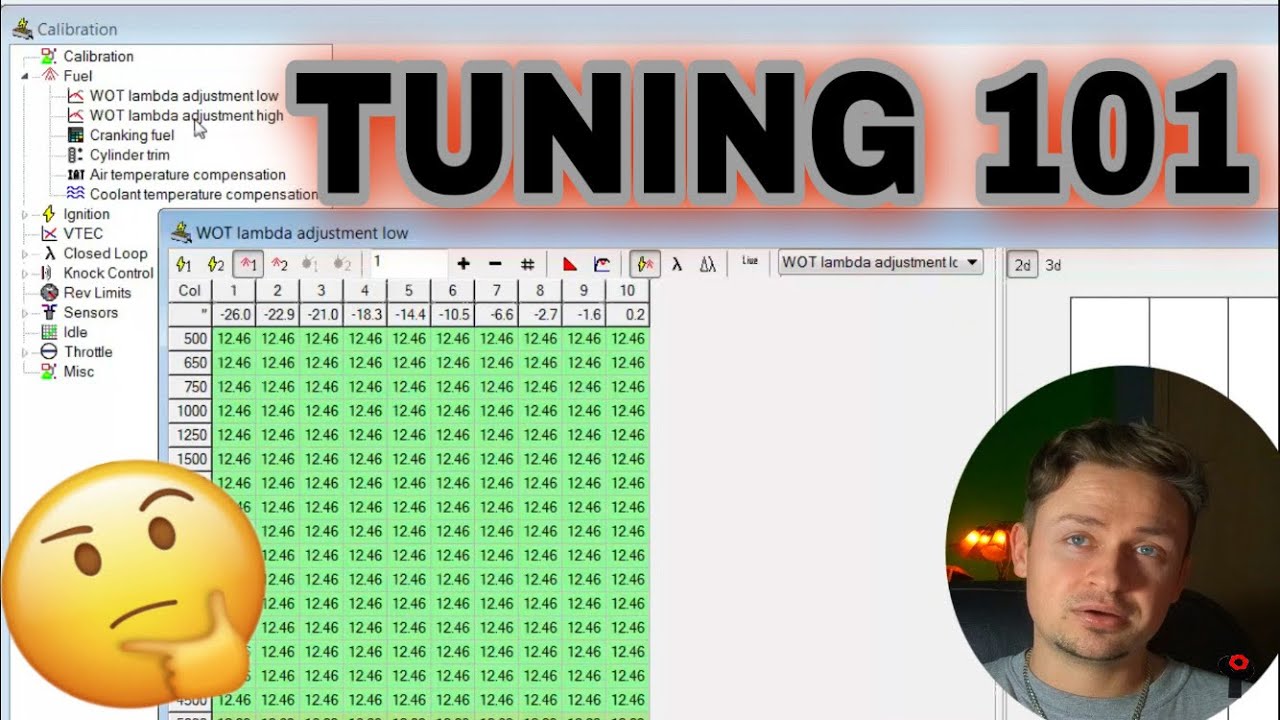The height and width of the screenshot is (720, 1280).
Task: Open the WOT lambda adjustment table dropdown
Action: [880, 263]
